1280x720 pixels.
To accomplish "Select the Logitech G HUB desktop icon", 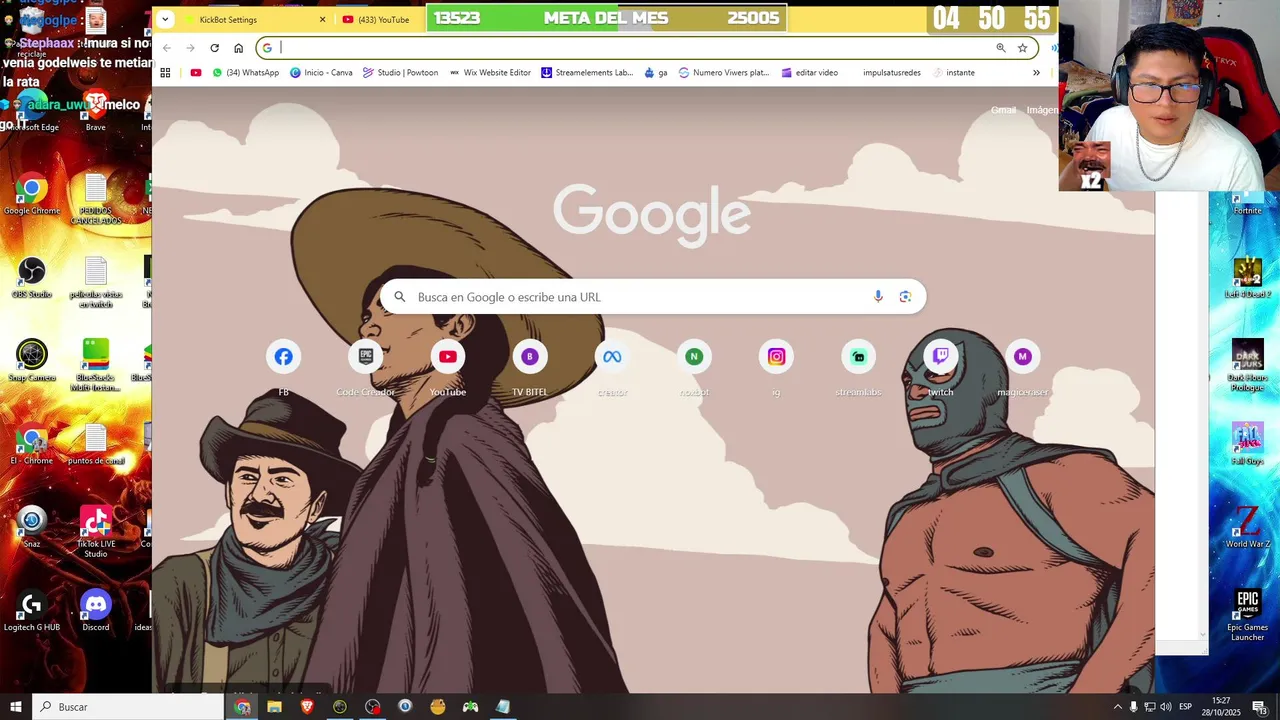I will [x=32, y=612].
